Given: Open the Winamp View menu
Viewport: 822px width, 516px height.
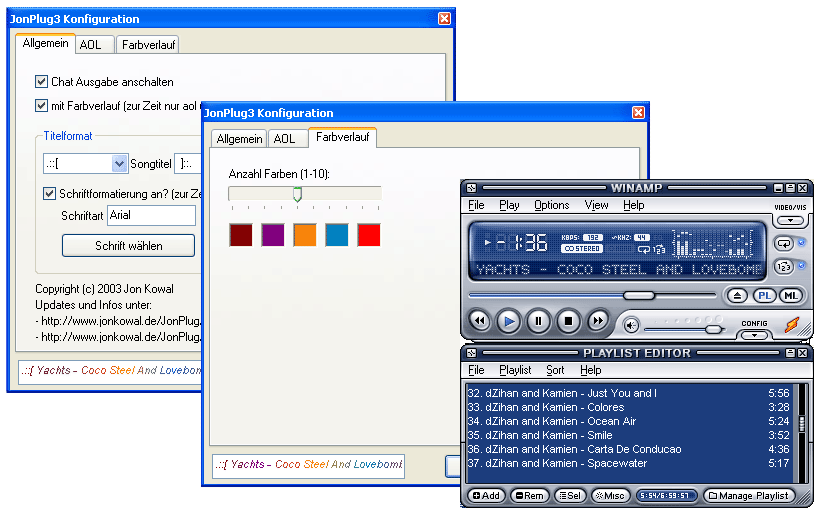Looking at the screenshot, I should coord(597,205).
